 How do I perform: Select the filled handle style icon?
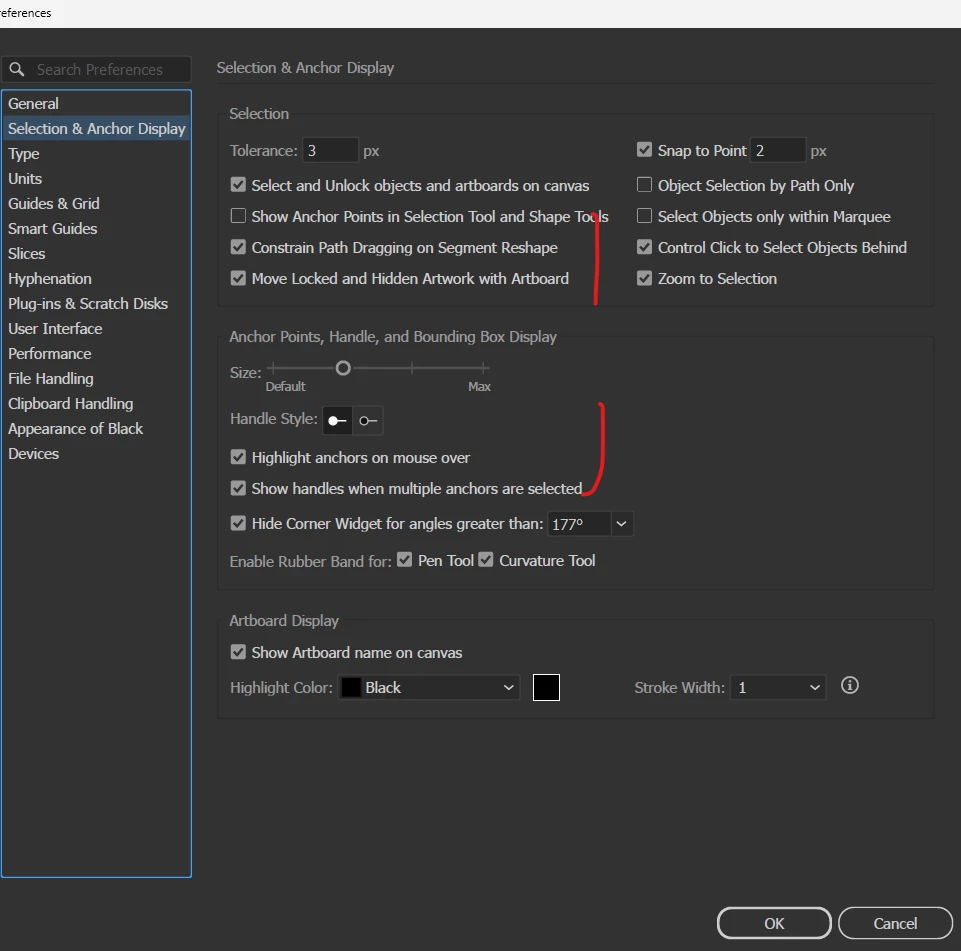point(337,420)
